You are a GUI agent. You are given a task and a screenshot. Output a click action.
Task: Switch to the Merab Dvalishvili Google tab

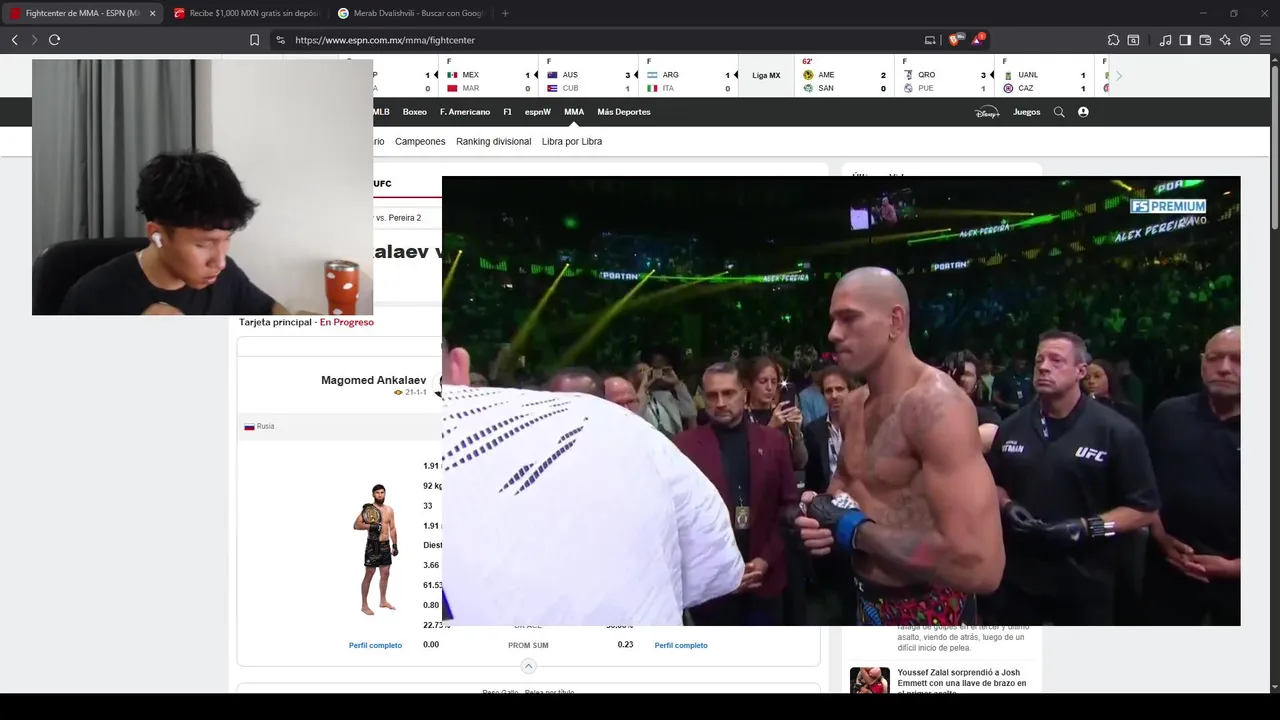tap(410, 13)
